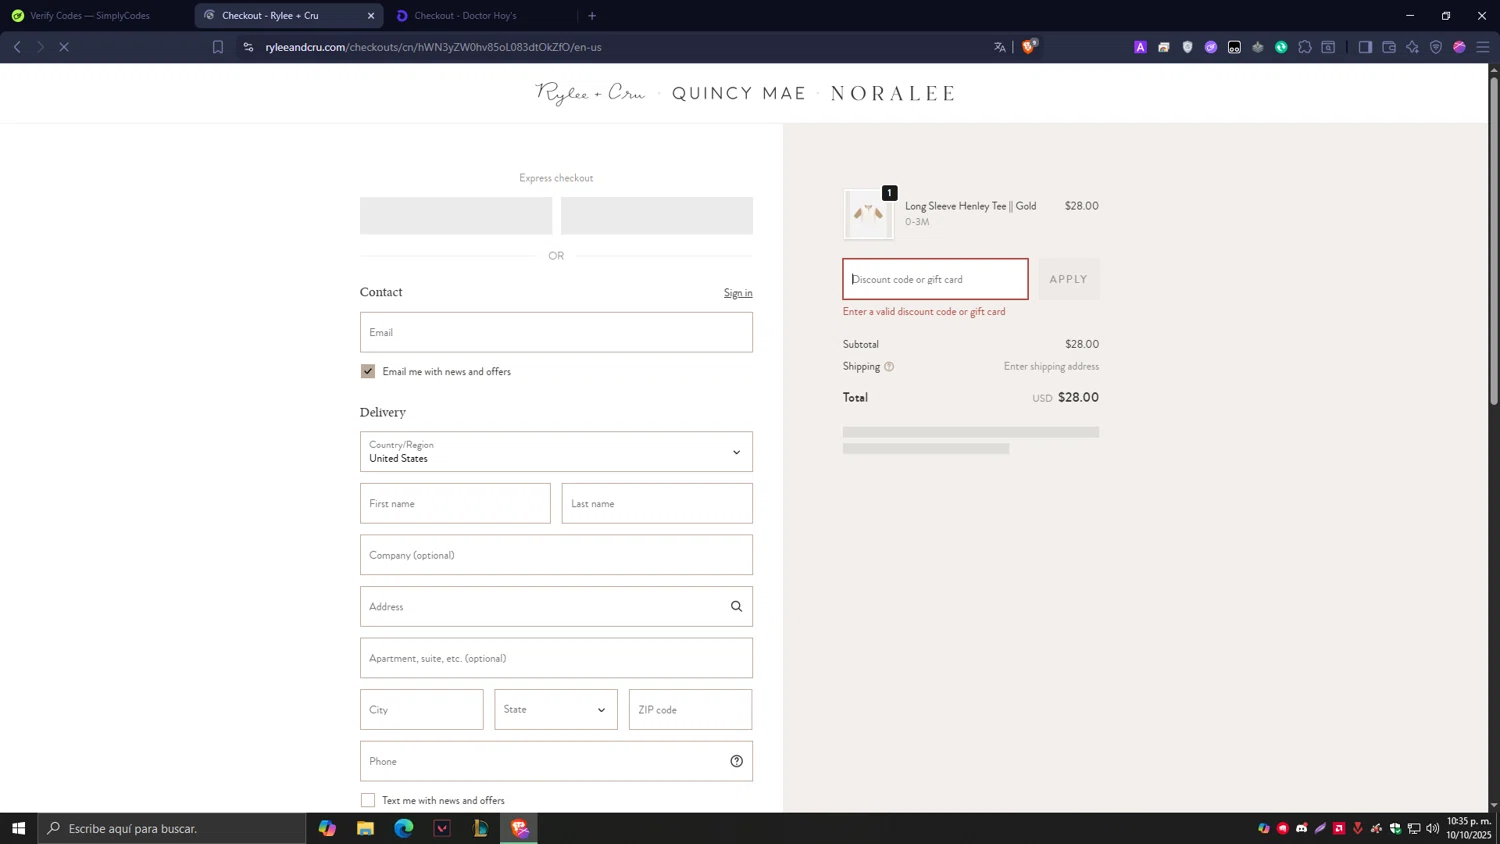Click the green circular arrows extension icon
Screen dimensions: 1500x844
coord(1281,47)
